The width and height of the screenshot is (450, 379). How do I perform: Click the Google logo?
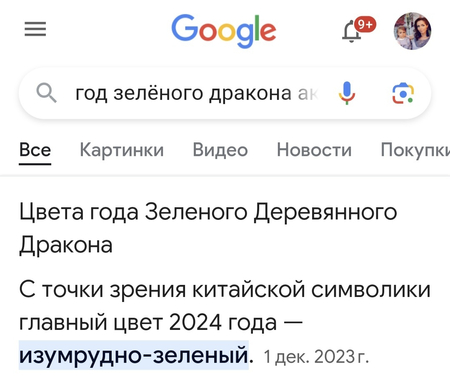pos(224,31)
